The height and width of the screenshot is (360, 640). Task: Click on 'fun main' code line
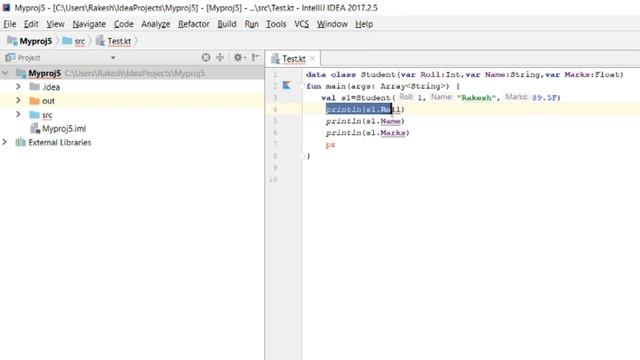[x=383, y=86]
